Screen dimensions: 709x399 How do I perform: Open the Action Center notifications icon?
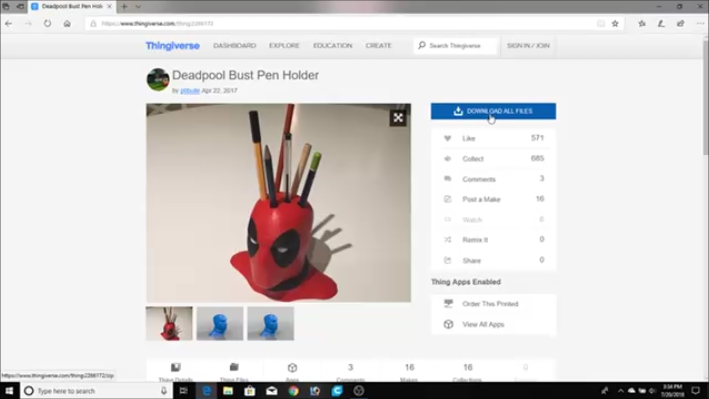click(x=696, y=391)
